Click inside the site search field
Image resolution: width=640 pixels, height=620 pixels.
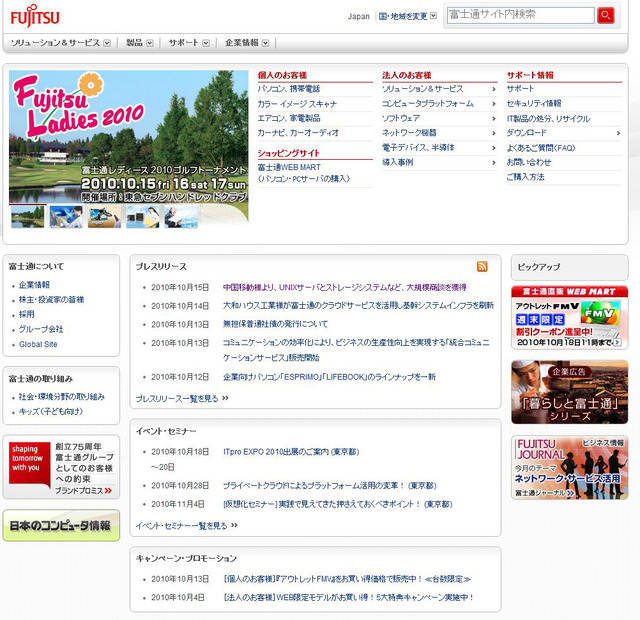(520, 15)
